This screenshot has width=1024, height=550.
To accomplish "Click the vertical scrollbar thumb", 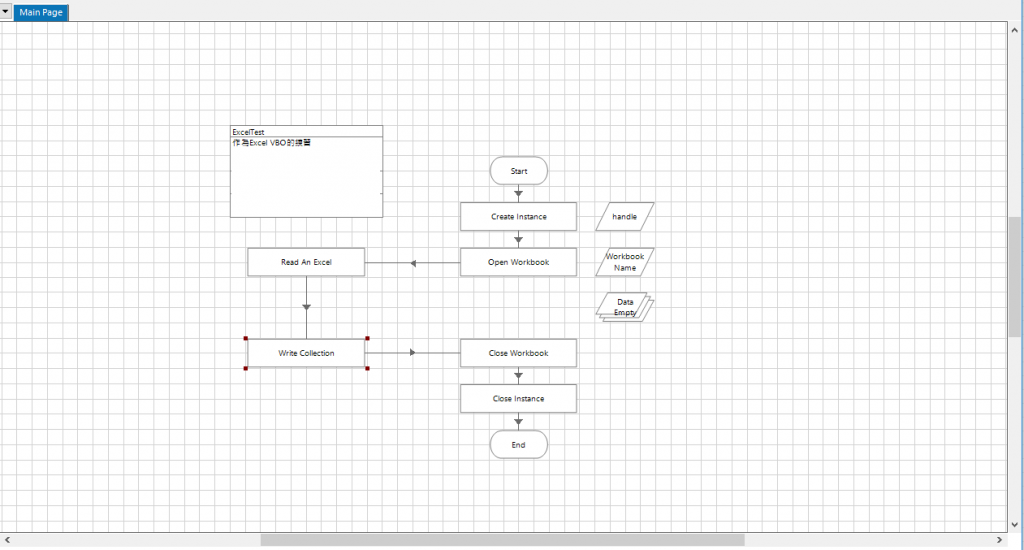I will pos(1015,276).
